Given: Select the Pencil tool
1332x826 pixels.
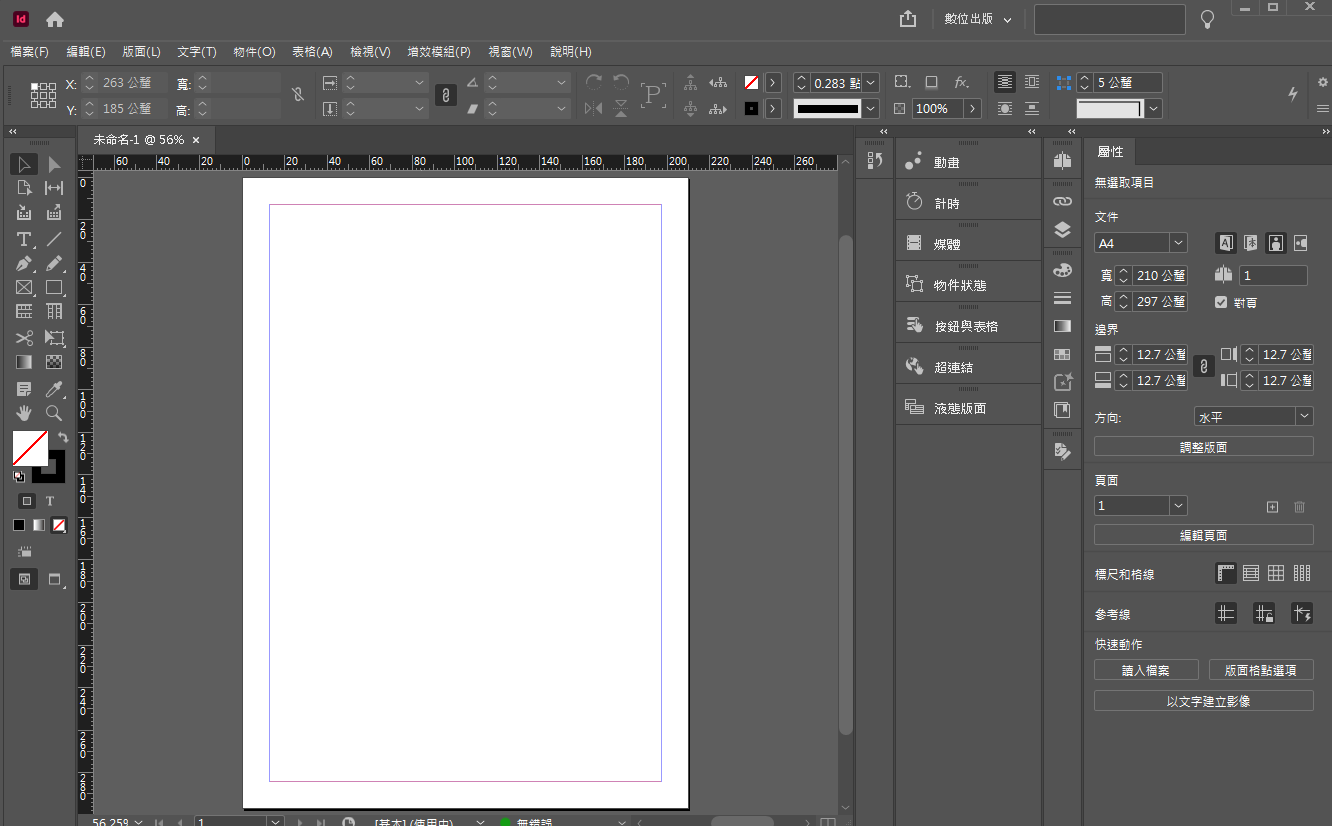Looking at the screenshot, I should pos(54,264).
